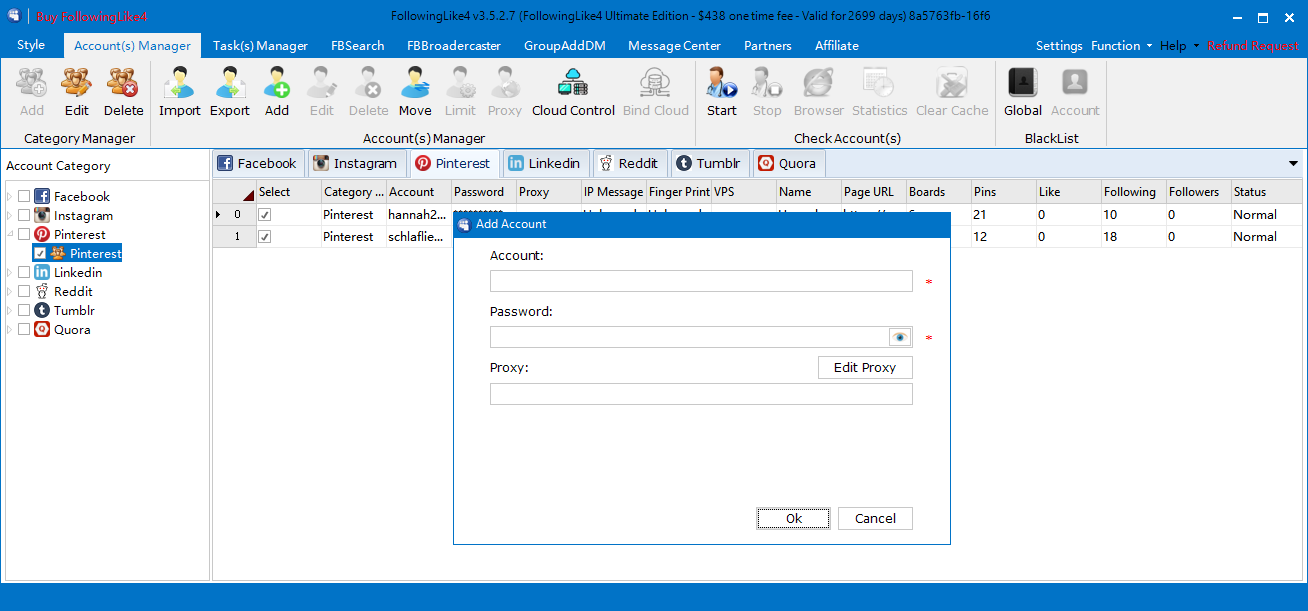Click the Clear Cache icon
The width and height of the screenshot is (1308, 611).
(952, 92)
